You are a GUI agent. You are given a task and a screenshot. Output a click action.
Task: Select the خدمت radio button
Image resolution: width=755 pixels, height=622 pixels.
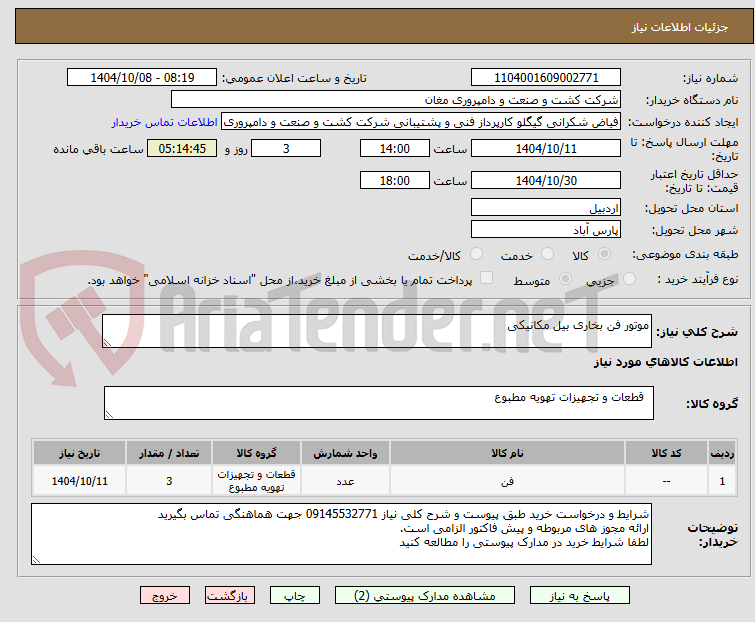547,254
